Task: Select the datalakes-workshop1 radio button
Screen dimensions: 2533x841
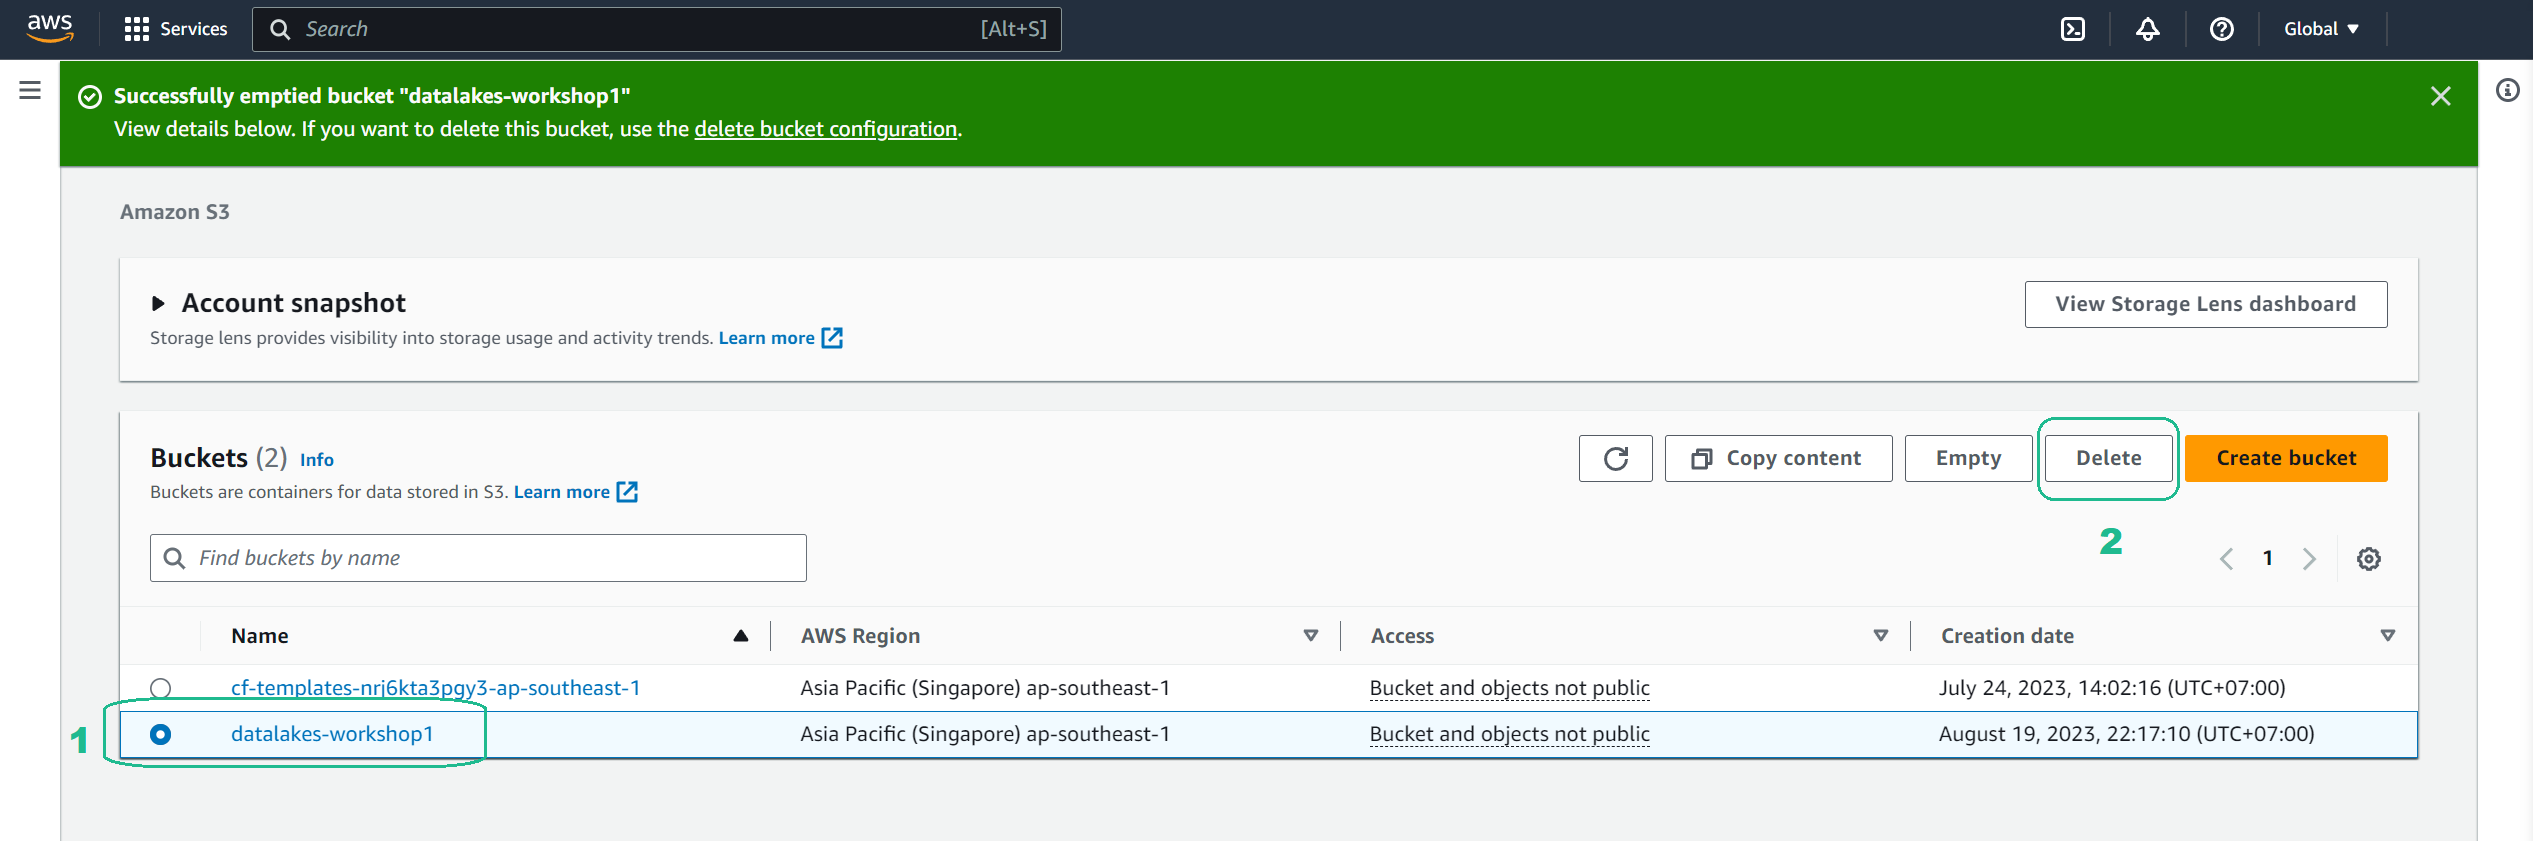Action: point(160,734)
